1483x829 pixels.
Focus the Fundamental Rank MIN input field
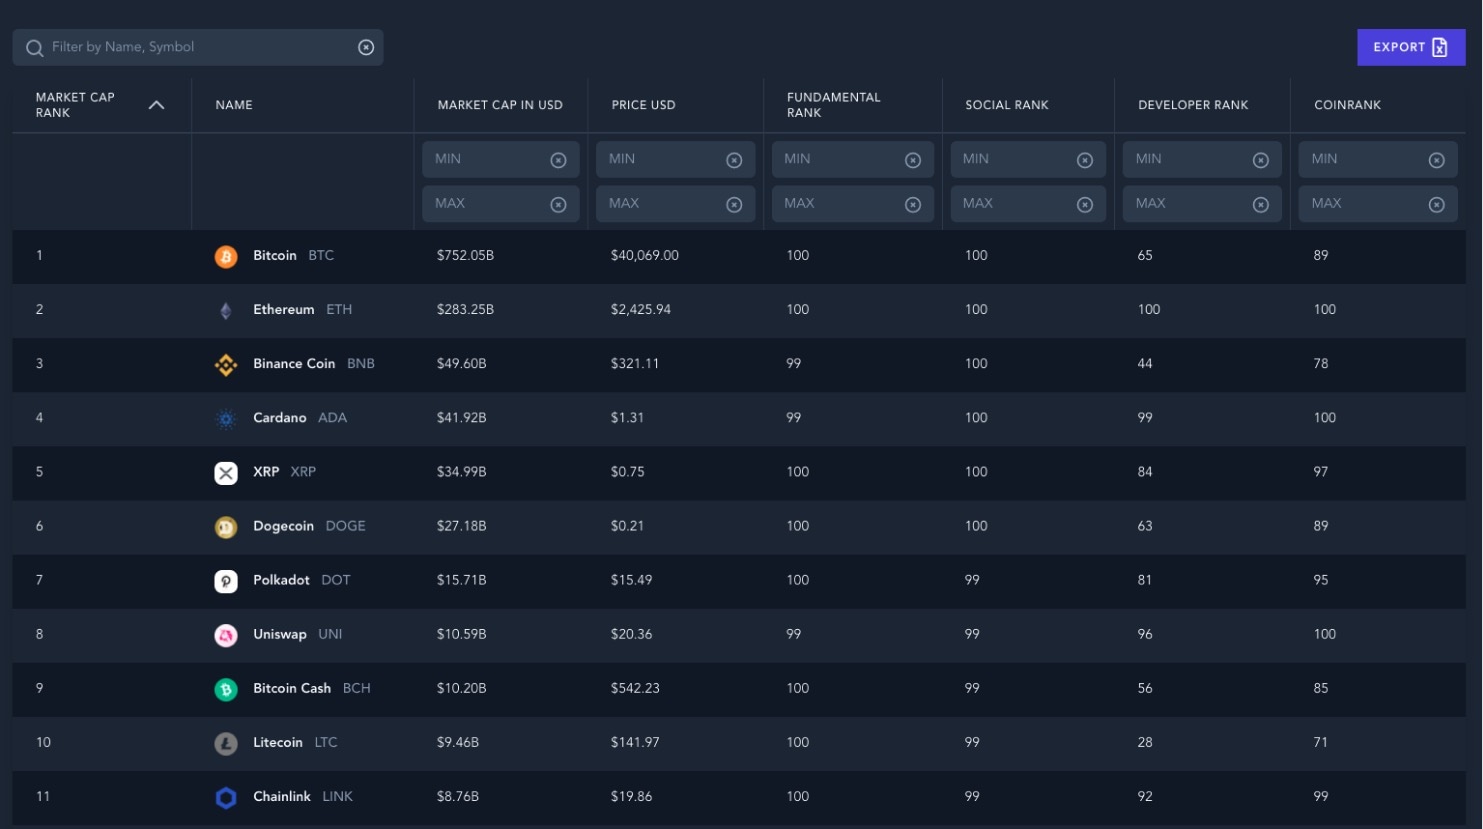[852, 159]
